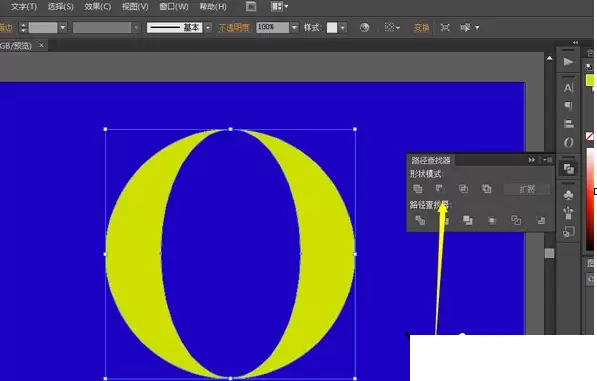
Task: Toggle the Pathfinder dock icon
Action: pos(568,169)
